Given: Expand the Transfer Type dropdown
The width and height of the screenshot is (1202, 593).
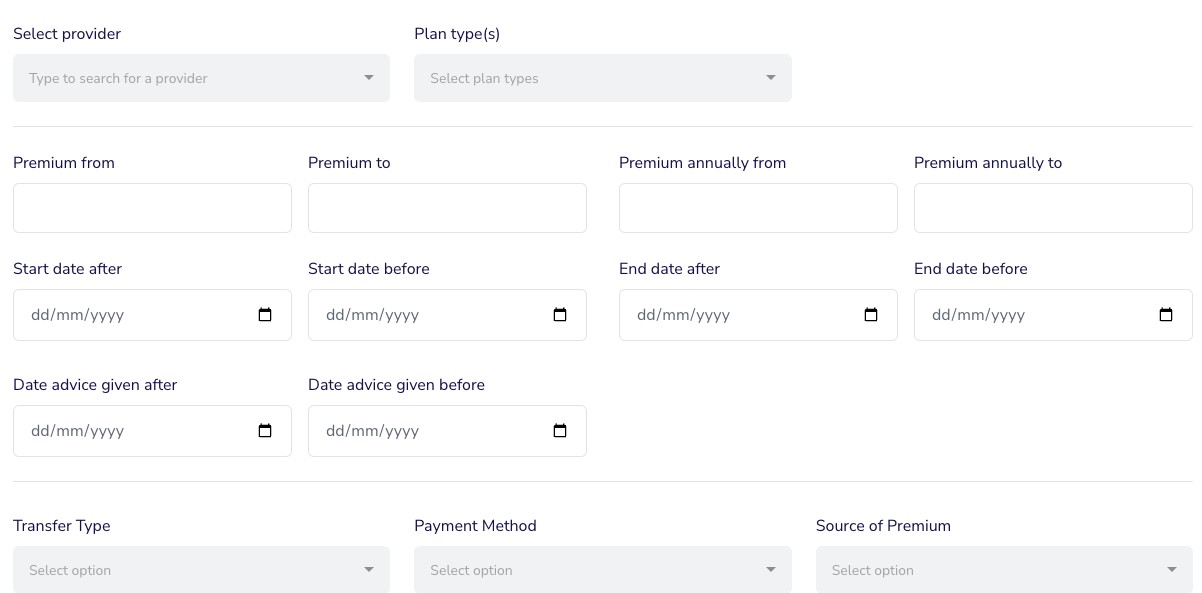Looking at the screenshot, I should pyautogui.click(x=201, y=570).
